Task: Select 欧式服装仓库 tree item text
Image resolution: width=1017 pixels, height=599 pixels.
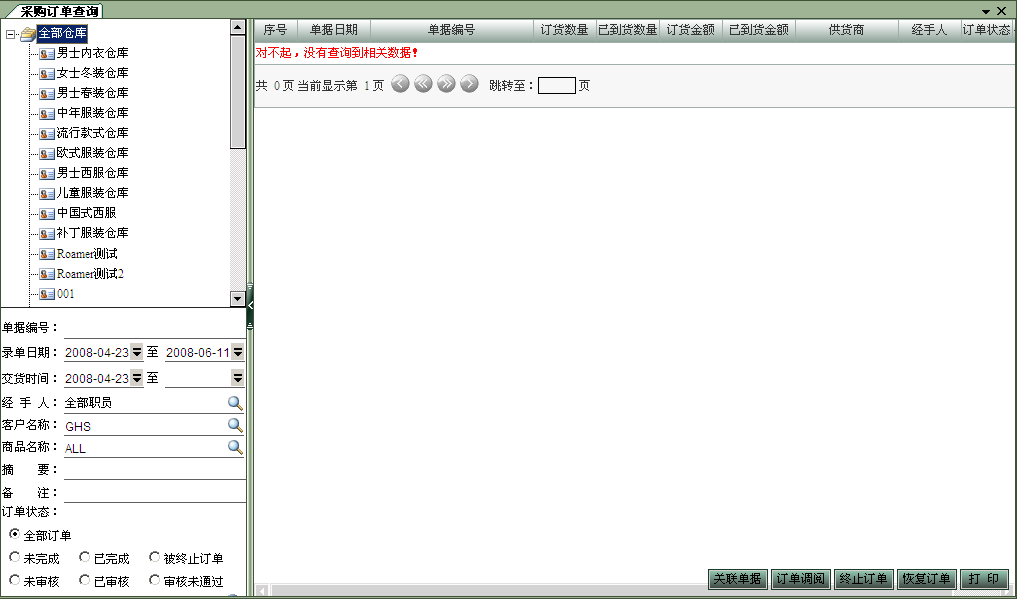Action: (x=93, y=153)
